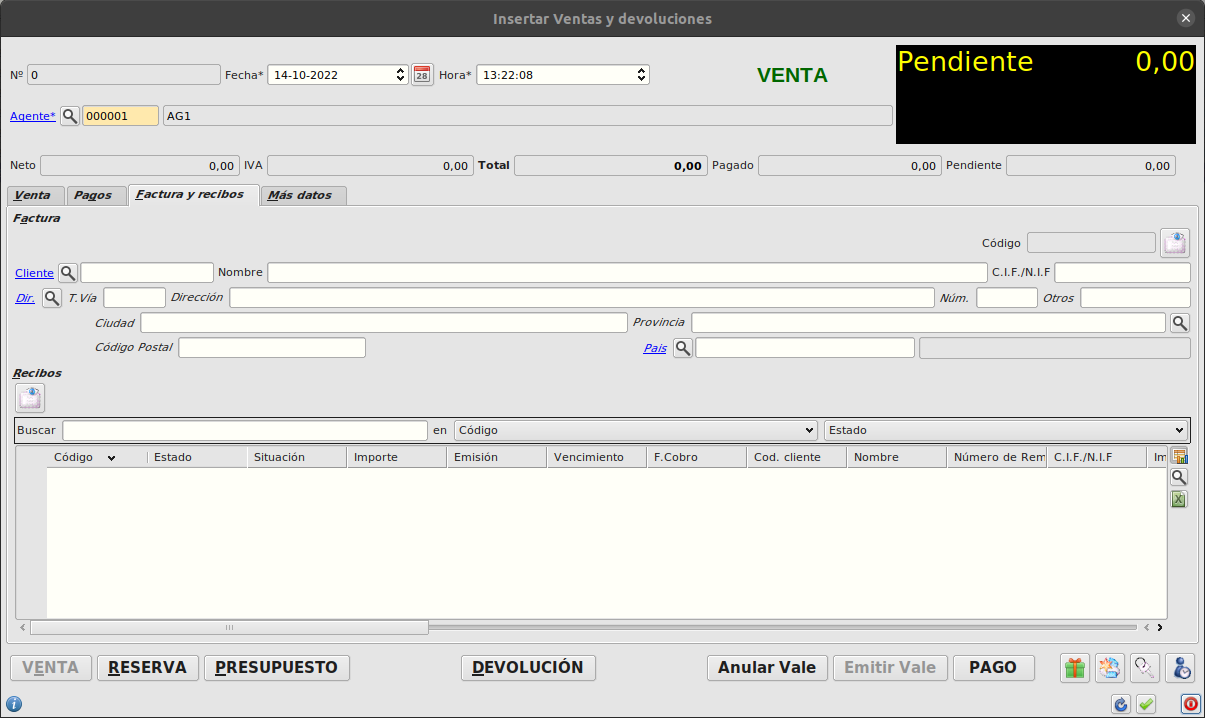
Task: Click the DEVOLUCIÓN button
Action: pyautogui.click(x=528, y=668)
